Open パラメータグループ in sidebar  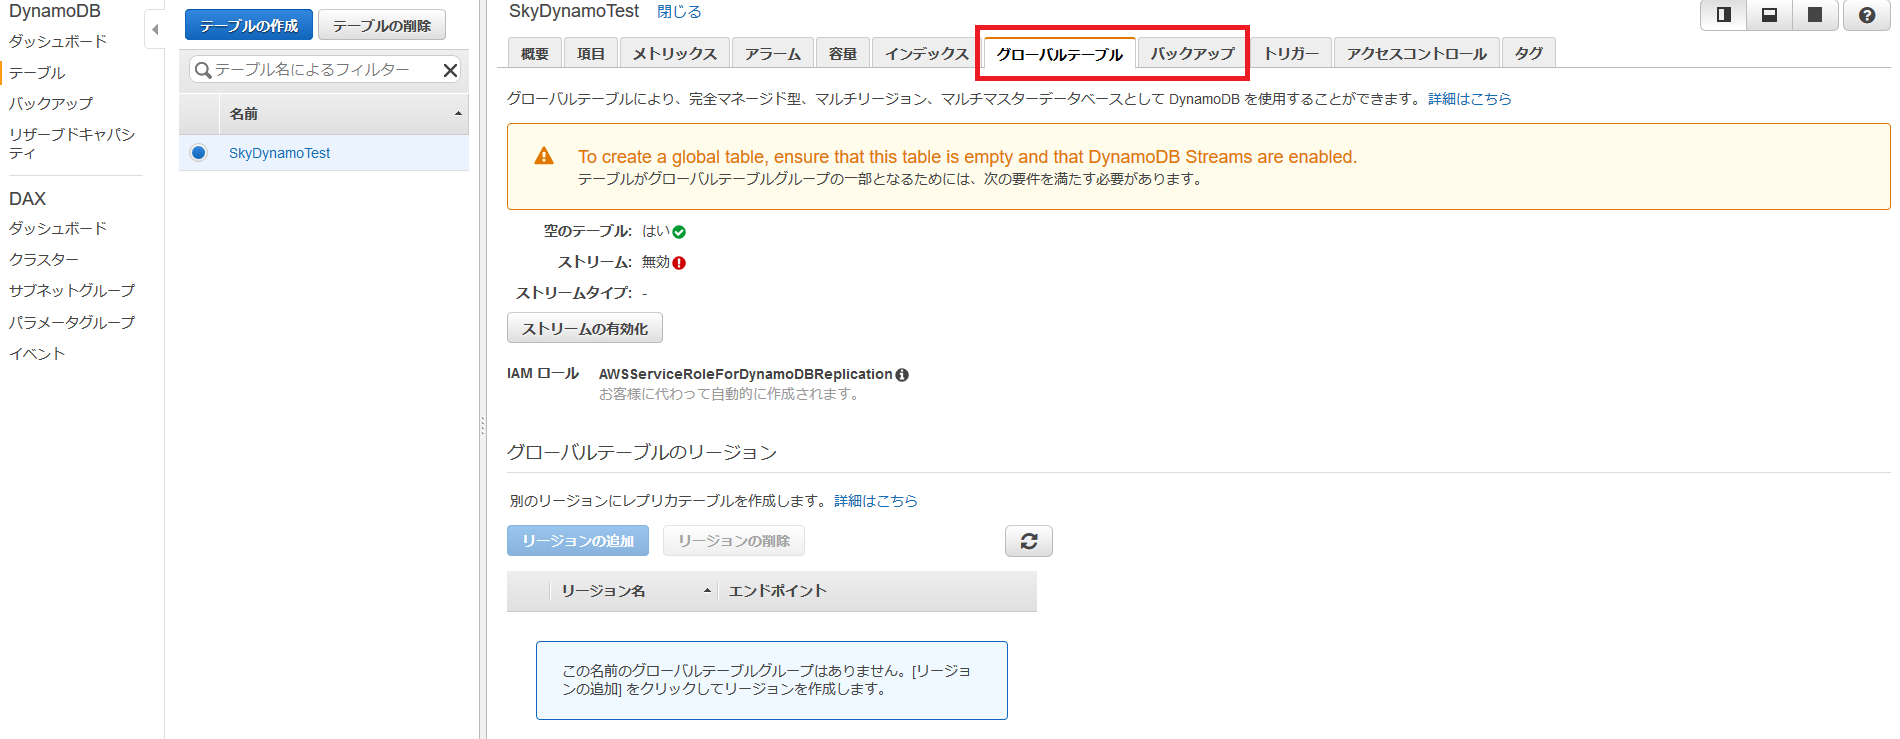(72, 322)
